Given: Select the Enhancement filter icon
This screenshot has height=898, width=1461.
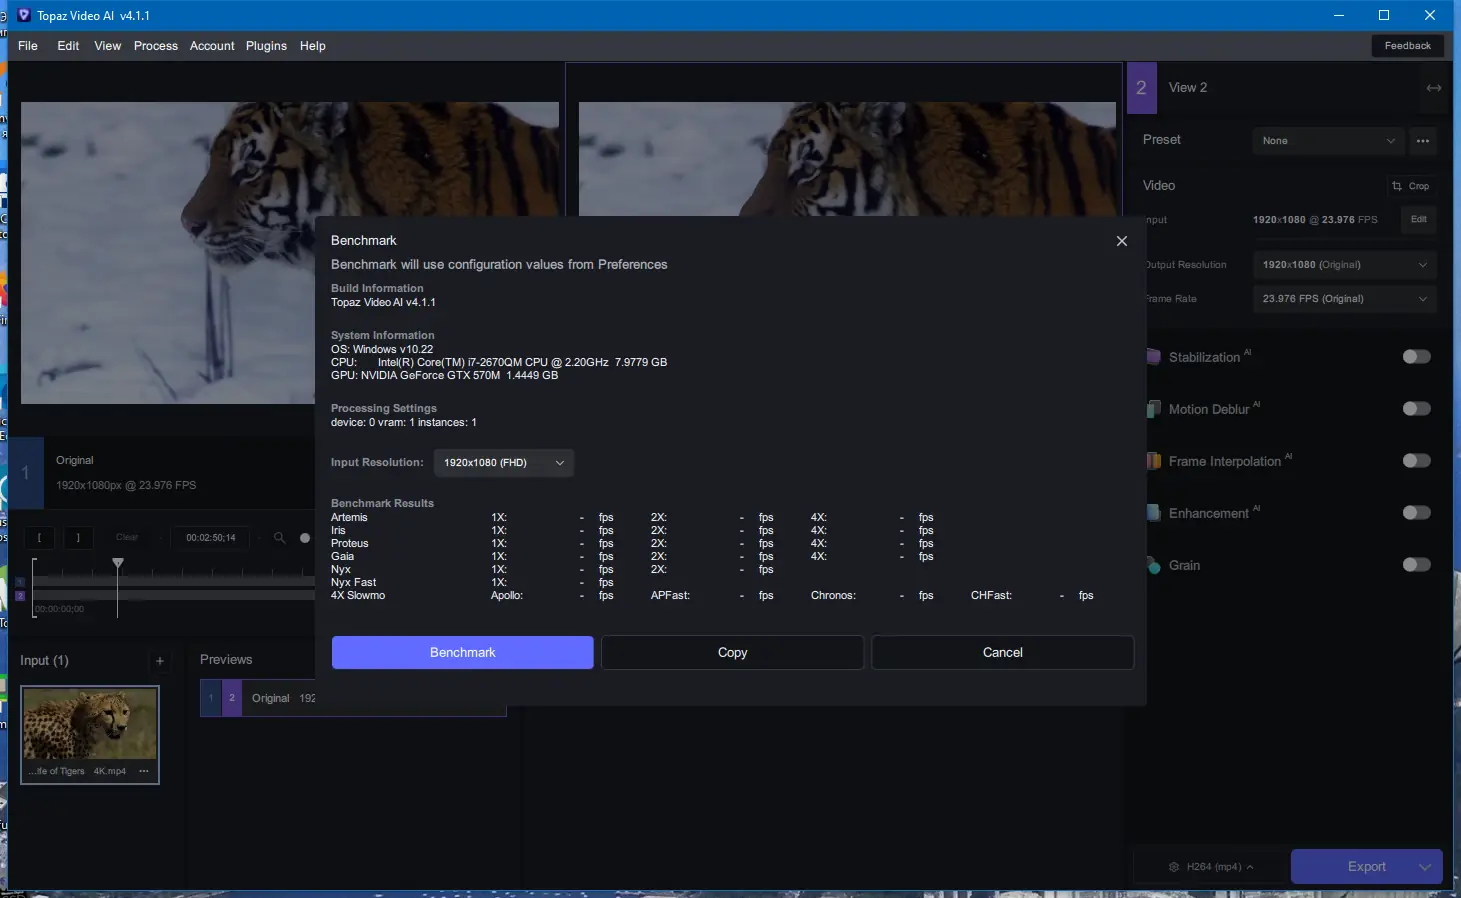Looking at the screenshot, I should (x=1154, y=512).
